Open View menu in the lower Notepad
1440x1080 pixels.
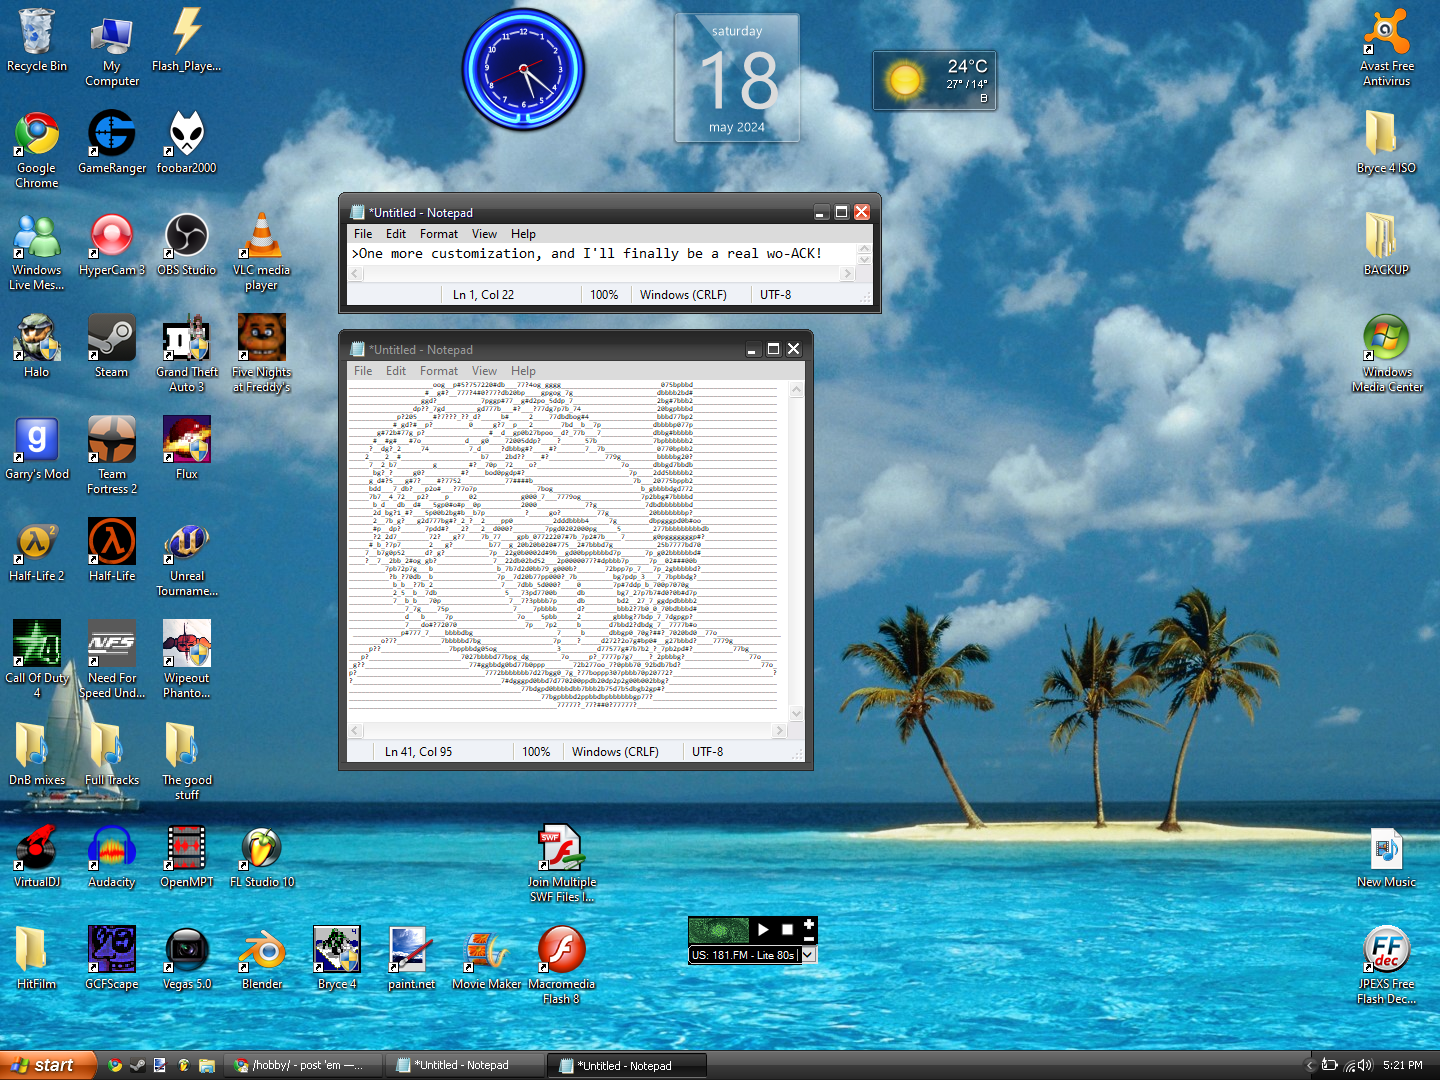tap(484, 371)
